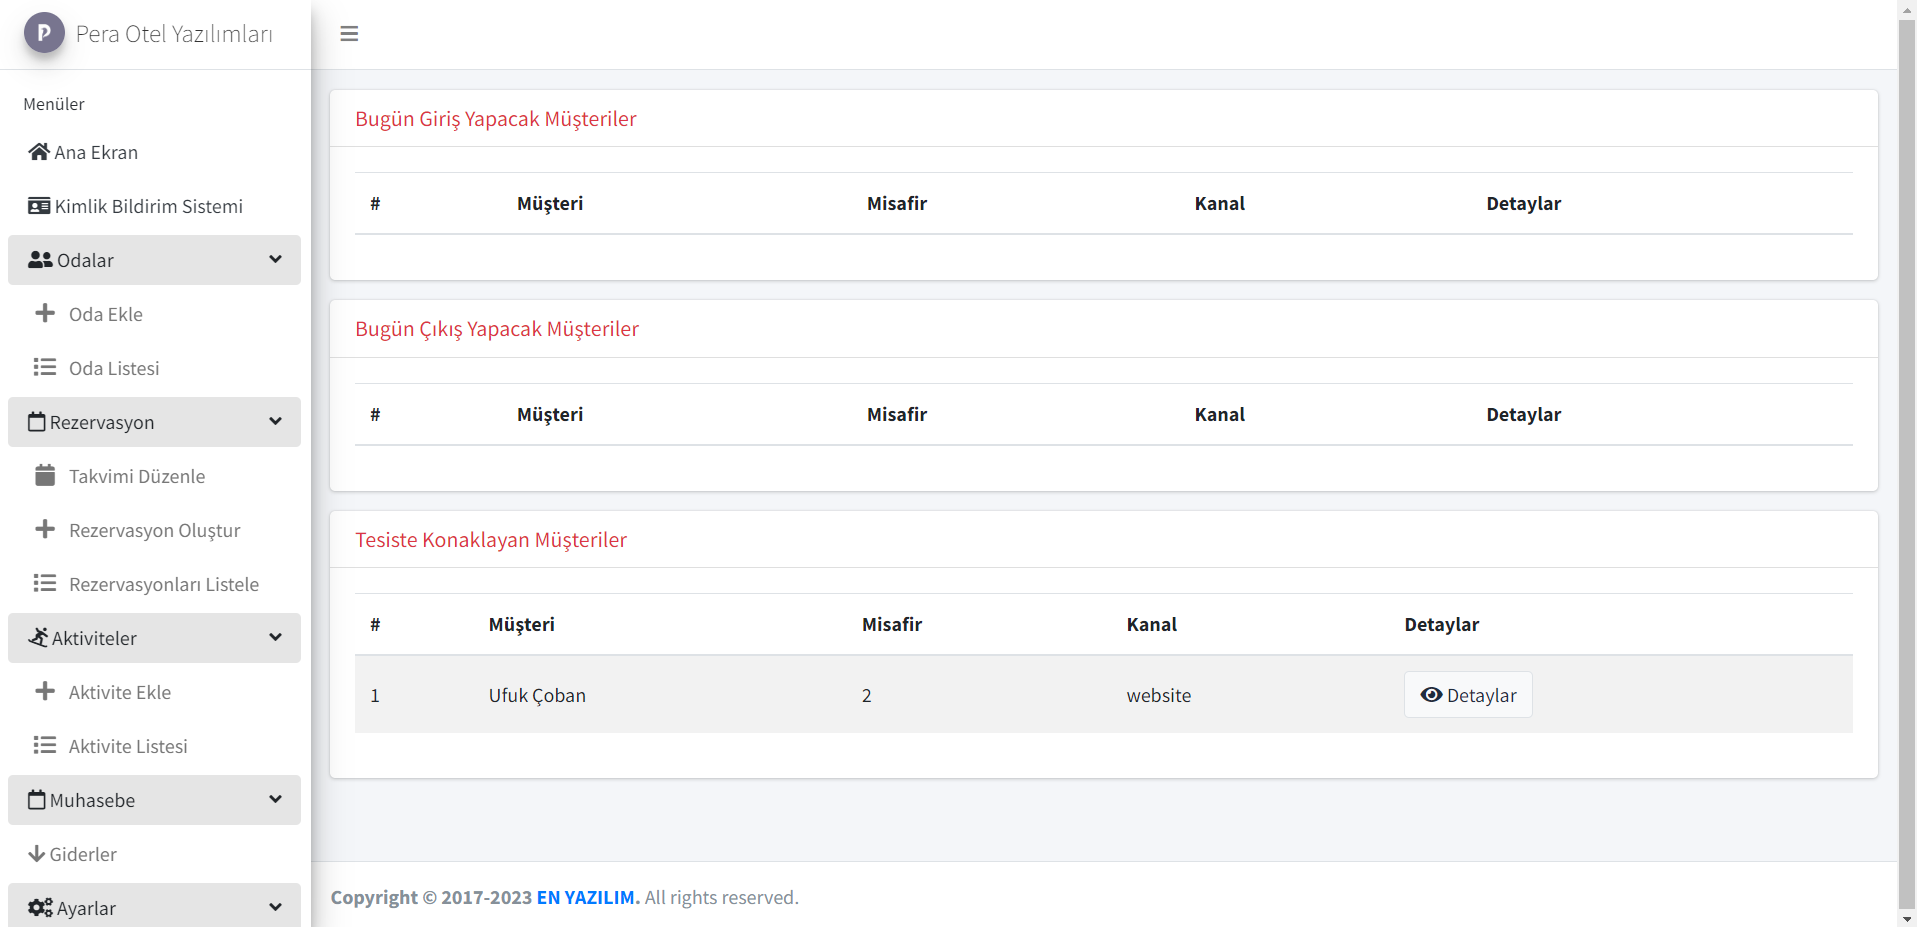
Task: Collapse the Rezervasyon menu chevron
Action: (x=275, y=422)
